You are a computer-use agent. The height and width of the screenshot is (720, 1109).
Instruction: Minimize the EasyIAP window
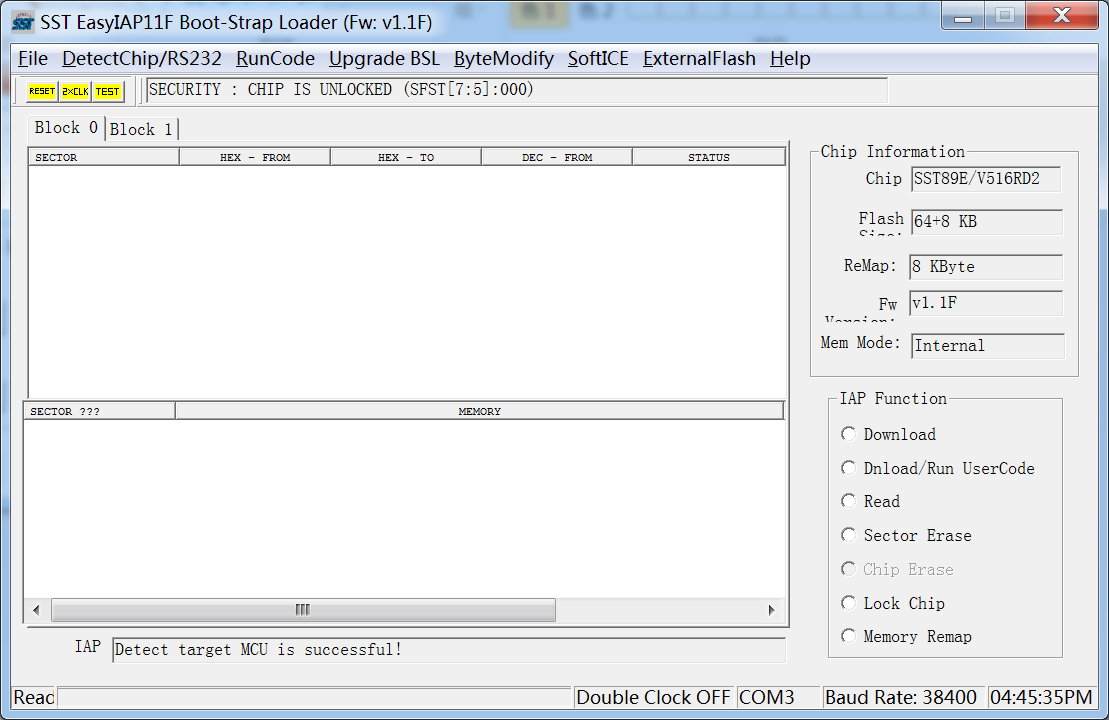coord(963,16)
